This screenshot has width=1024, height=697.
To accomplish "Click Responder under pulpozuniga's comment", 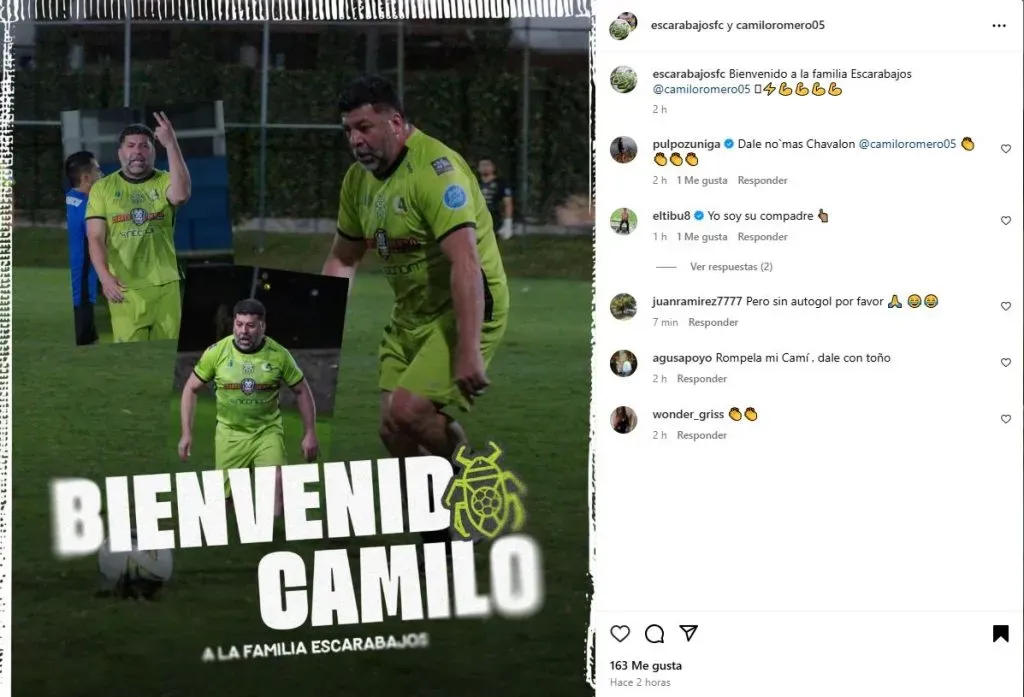I will [x=762, y=180].
